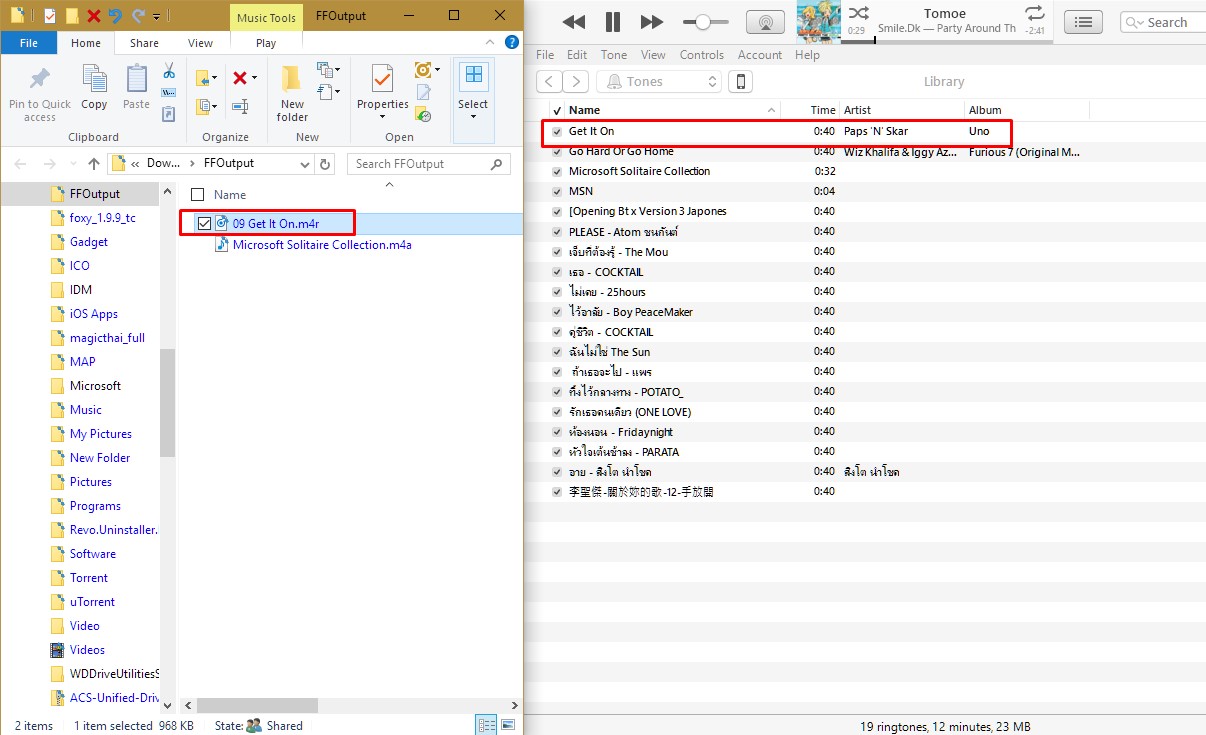Expand the address bar history dropdown
The width and height of the screenshot is (1206, 735).
coord(304,164)
